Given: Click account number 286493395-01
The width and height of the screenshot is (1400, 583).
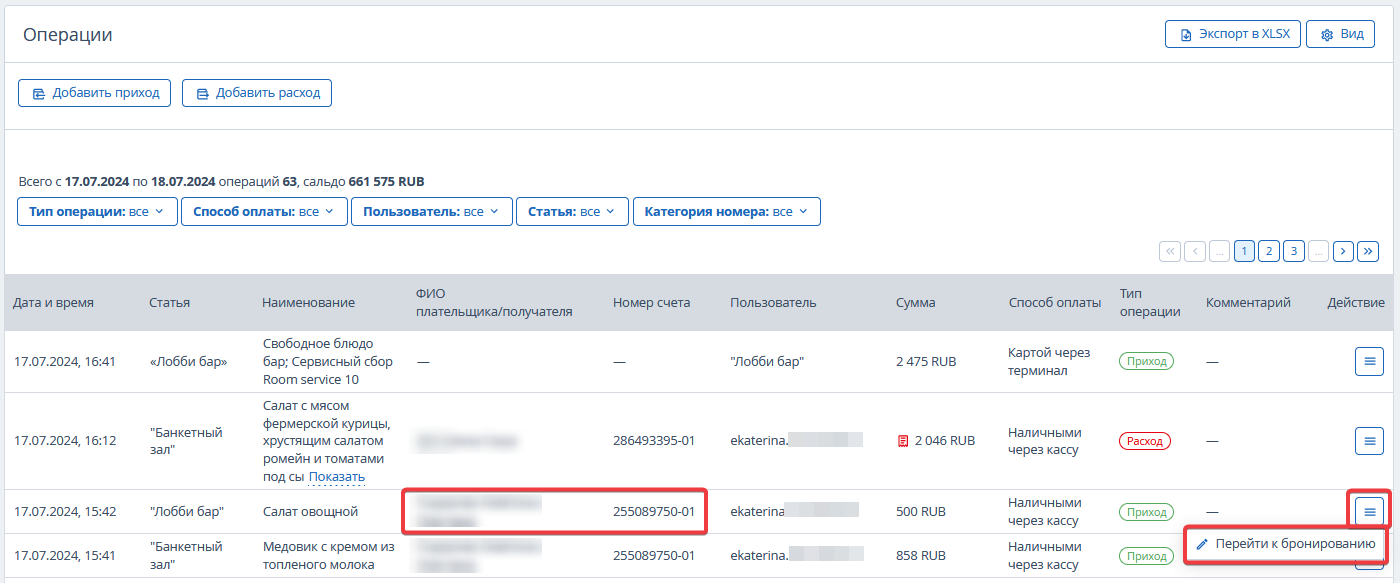Looking at the screenshot, I should pyautogui.click(x=654, y=440).
